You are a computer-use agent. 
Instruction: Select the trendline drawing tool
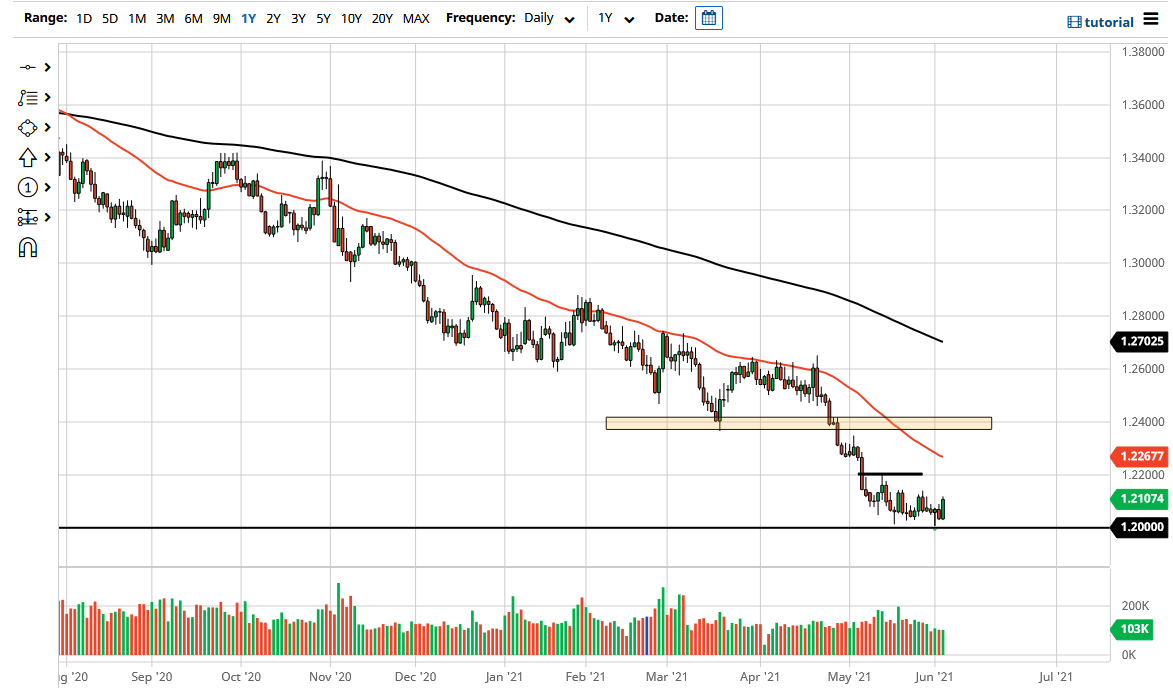26,67
